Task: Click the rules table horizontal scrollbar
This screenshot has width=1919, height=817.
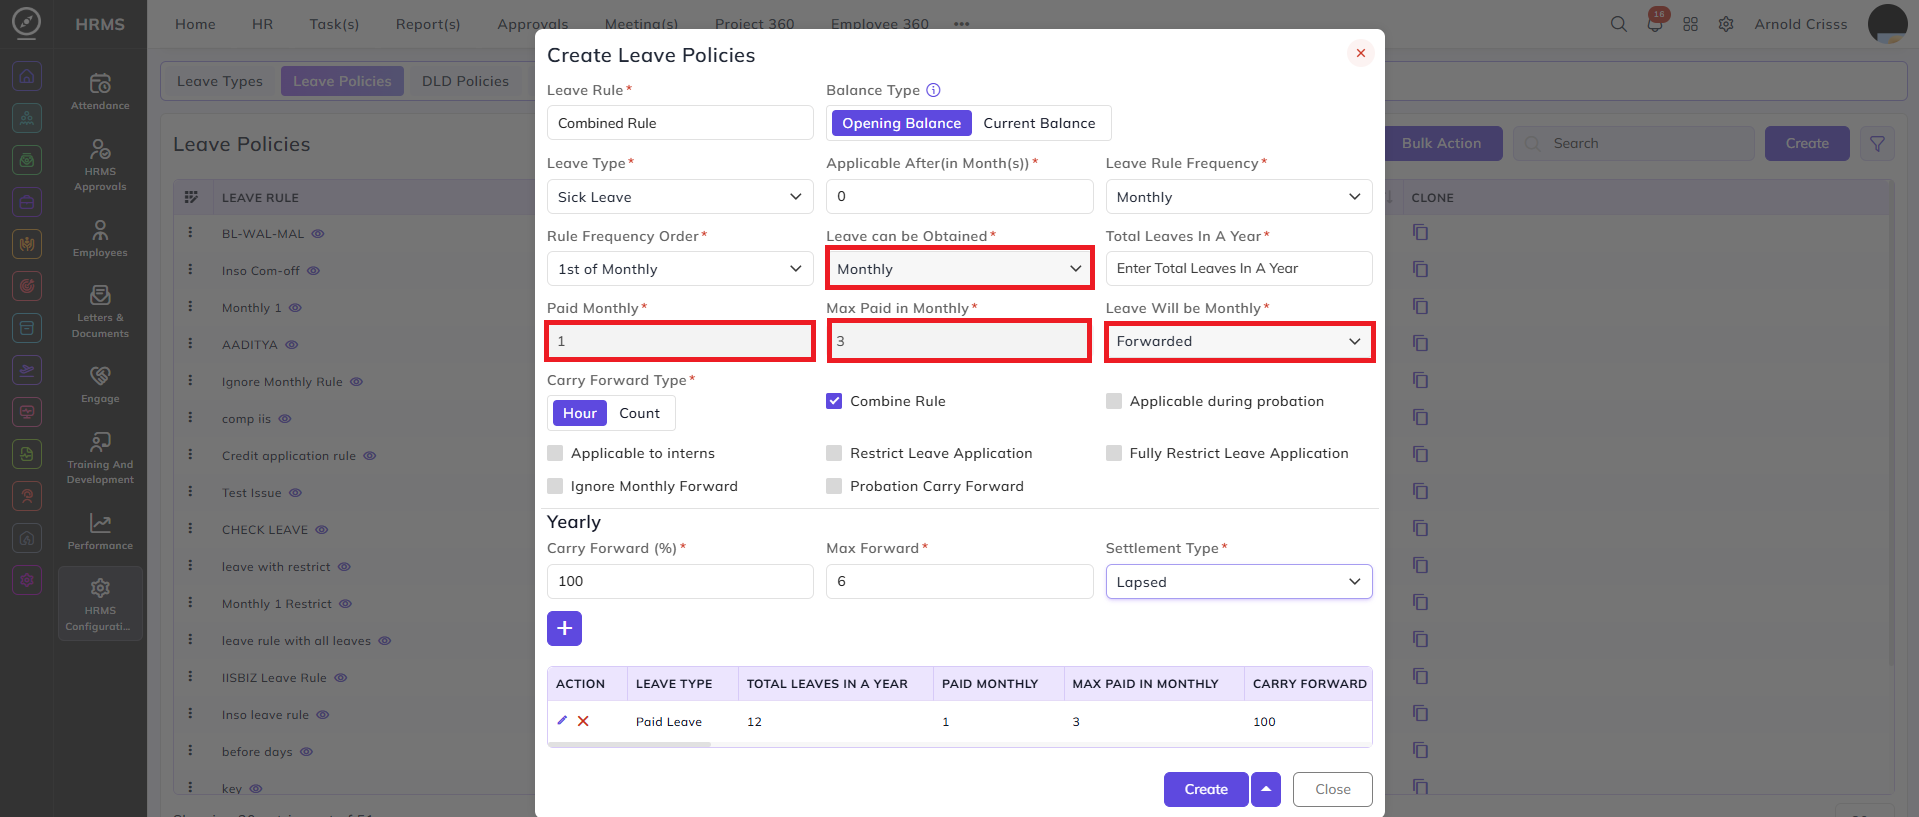Action: pyautogui.click(x=629, y=745)
